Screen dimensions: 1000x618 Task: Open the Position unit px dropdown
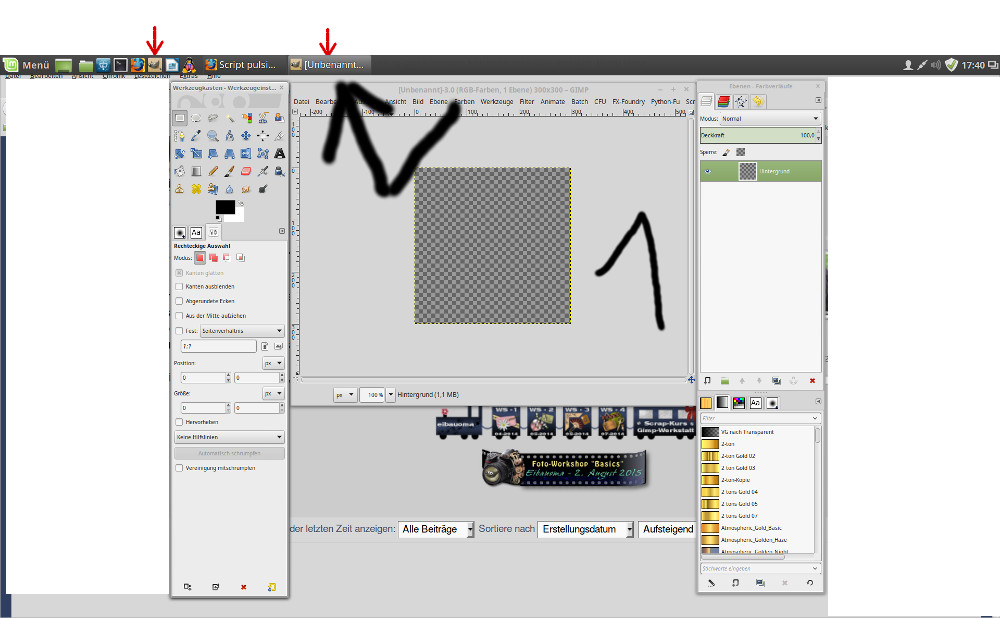[x=273, y=363]
